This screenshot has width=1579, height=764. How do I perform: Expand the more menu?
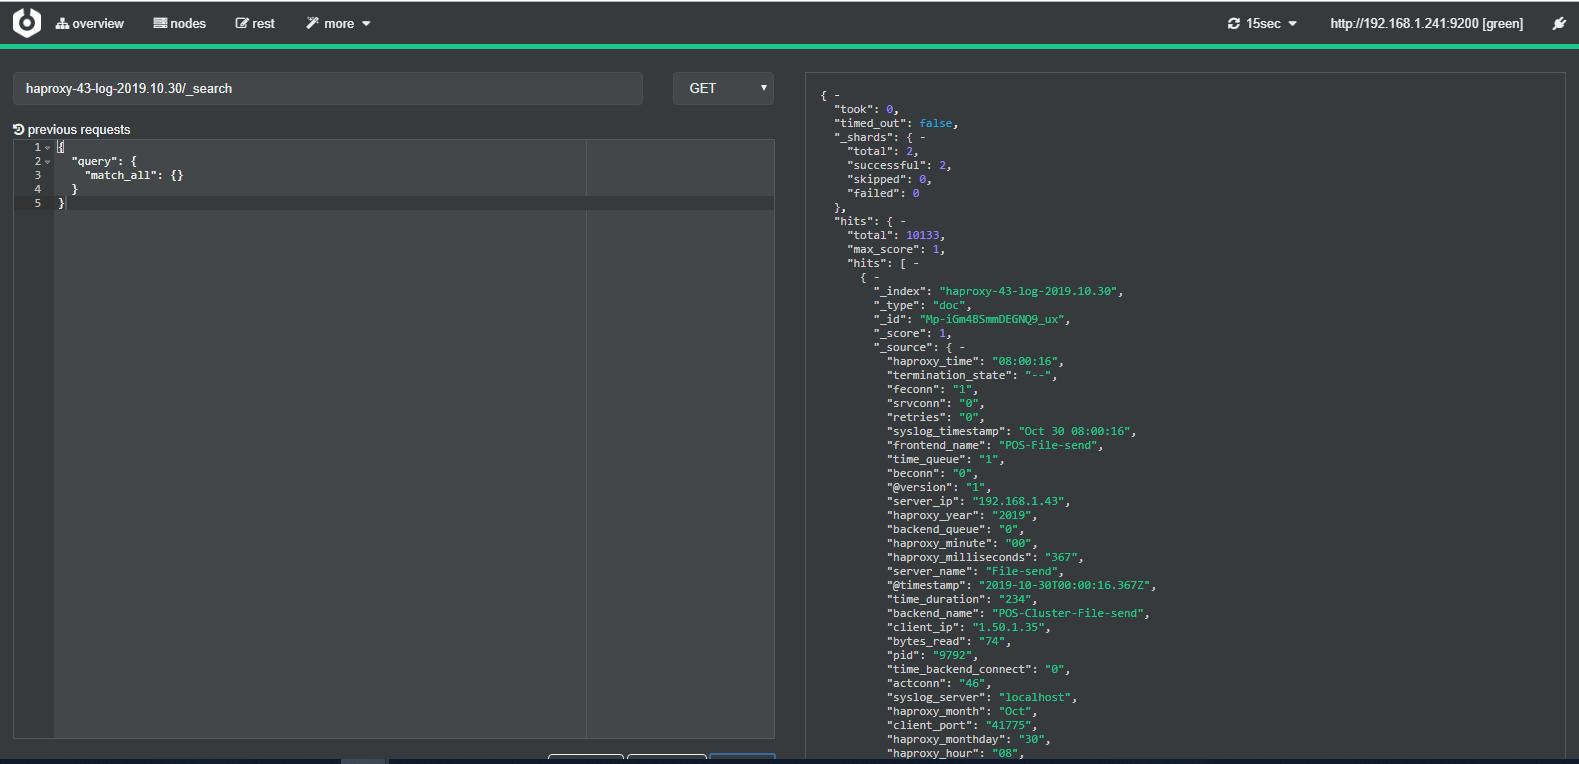coord(338,23)
